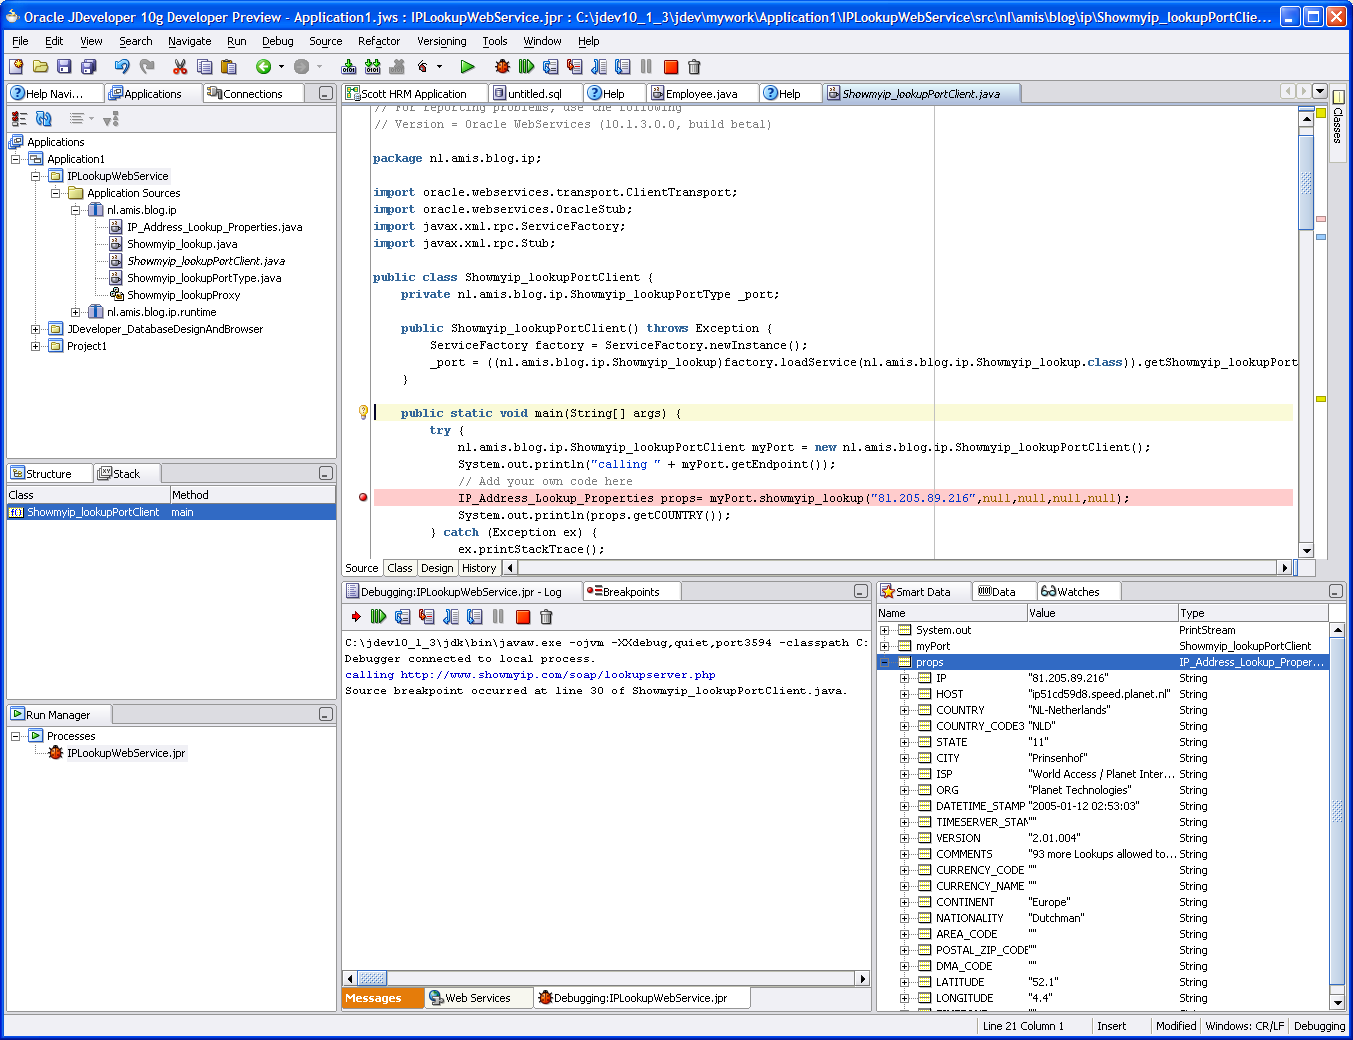
Task: Click the Refresh icon in Applications navigator
Action: click(44, 118)
